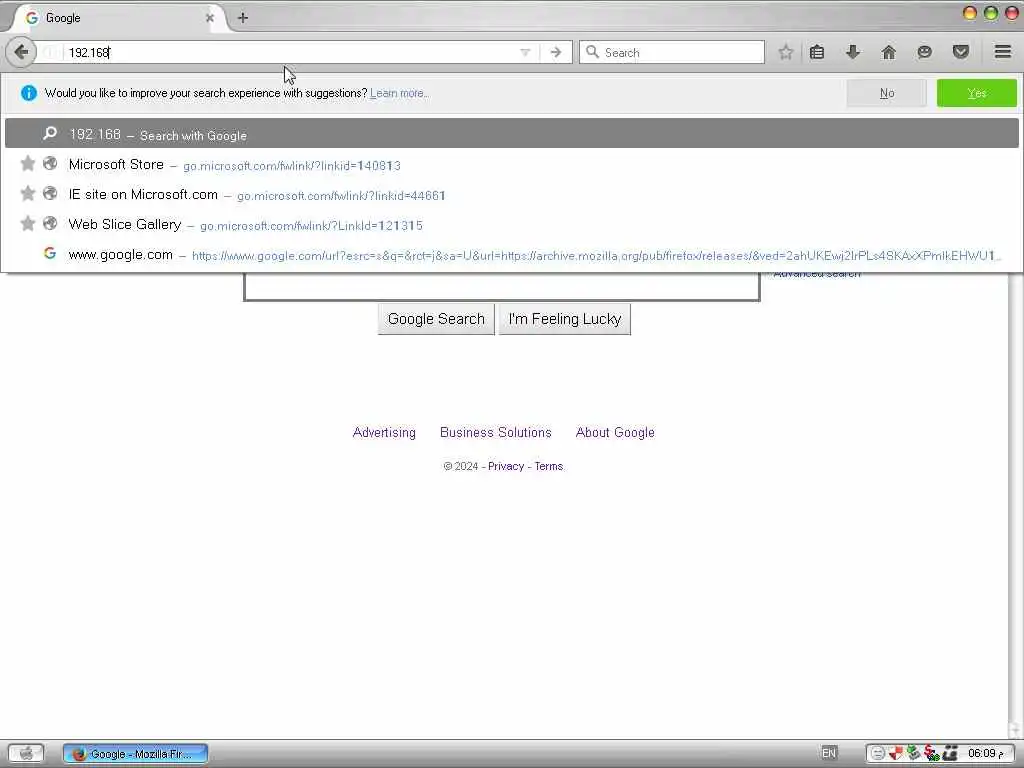Open the Terms link
Screen dimensions: 1024x768
pyautogui.click(x=549, y=466)
